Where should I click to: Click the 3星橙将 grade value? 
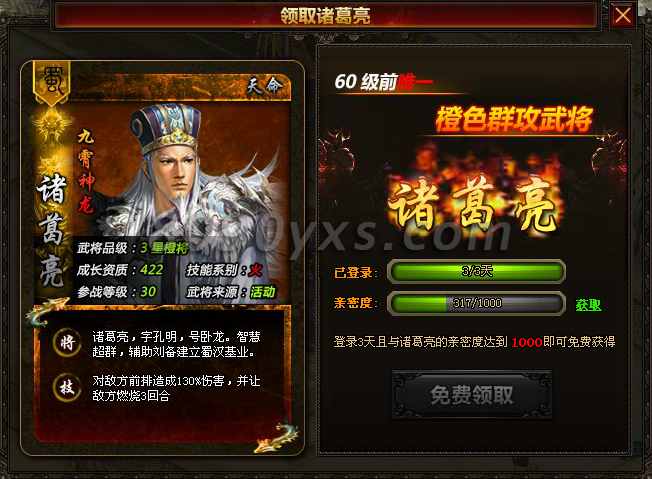[164, 248]
